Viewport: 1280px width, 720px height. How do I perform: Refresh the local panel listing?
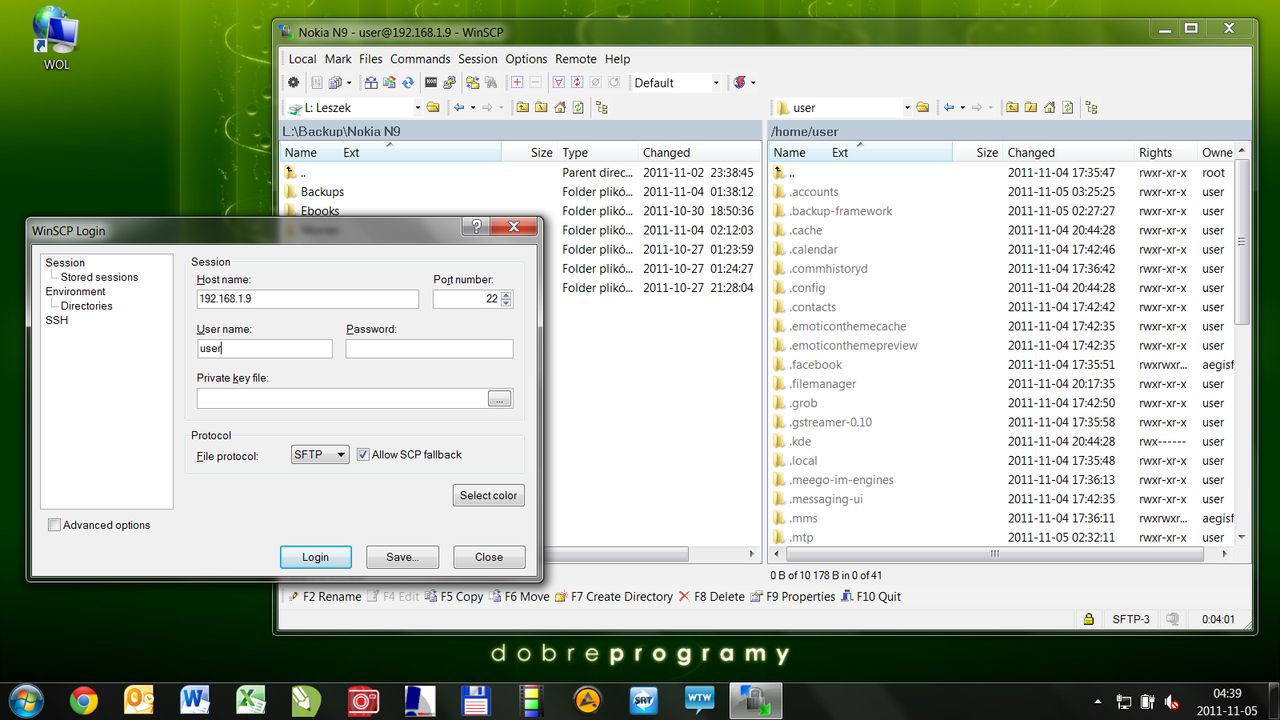[x=577, y=107]
